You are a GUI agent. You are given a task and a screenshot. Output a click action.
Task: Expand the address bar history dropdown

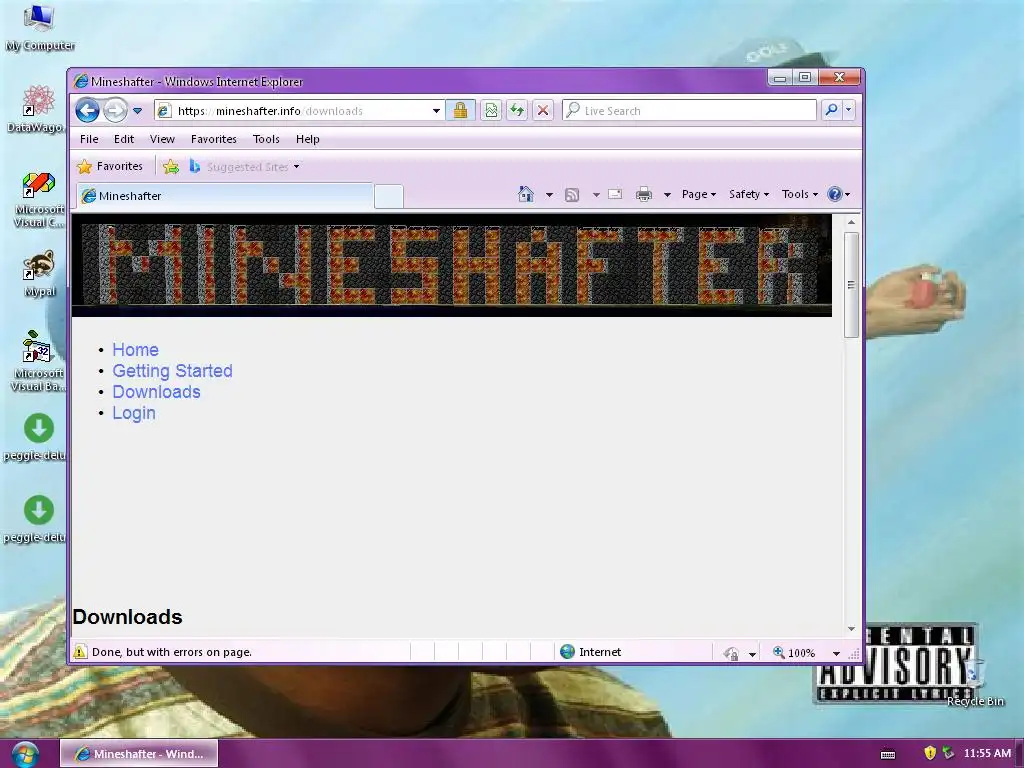436,111
